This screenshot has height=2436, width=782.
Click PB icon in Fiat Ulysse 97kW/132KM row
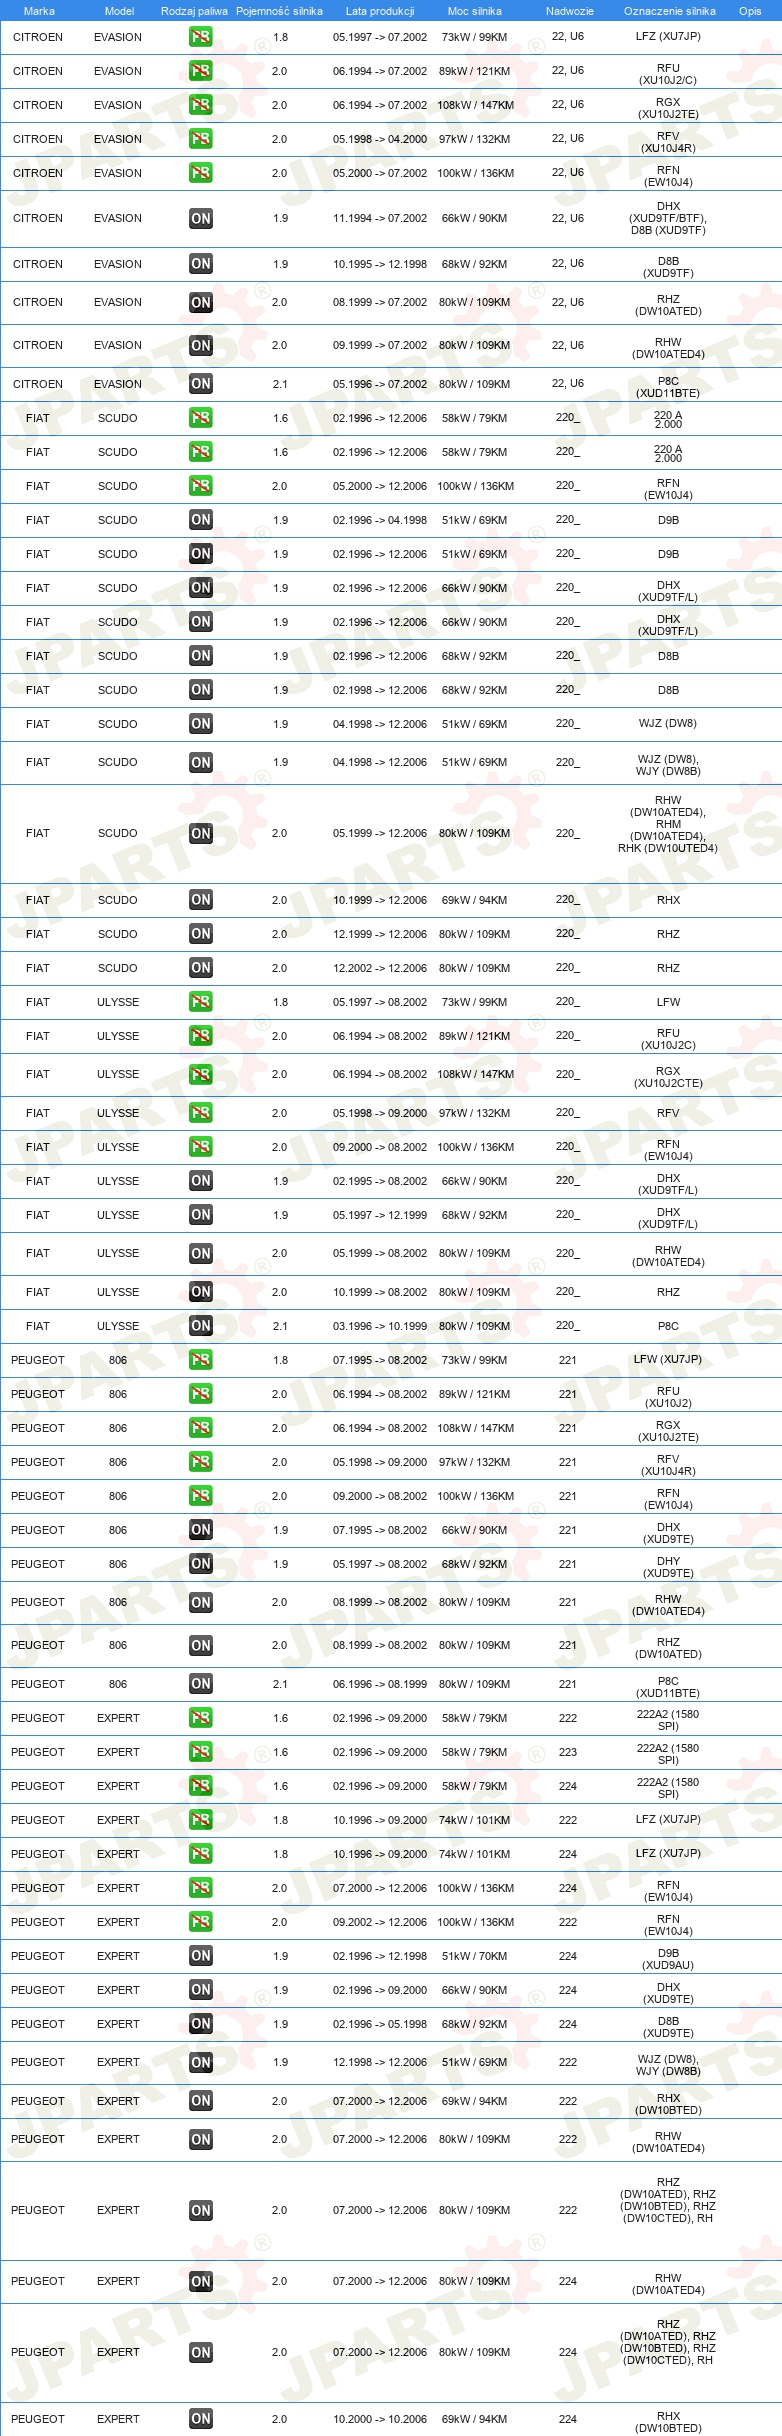point(201,1113)
